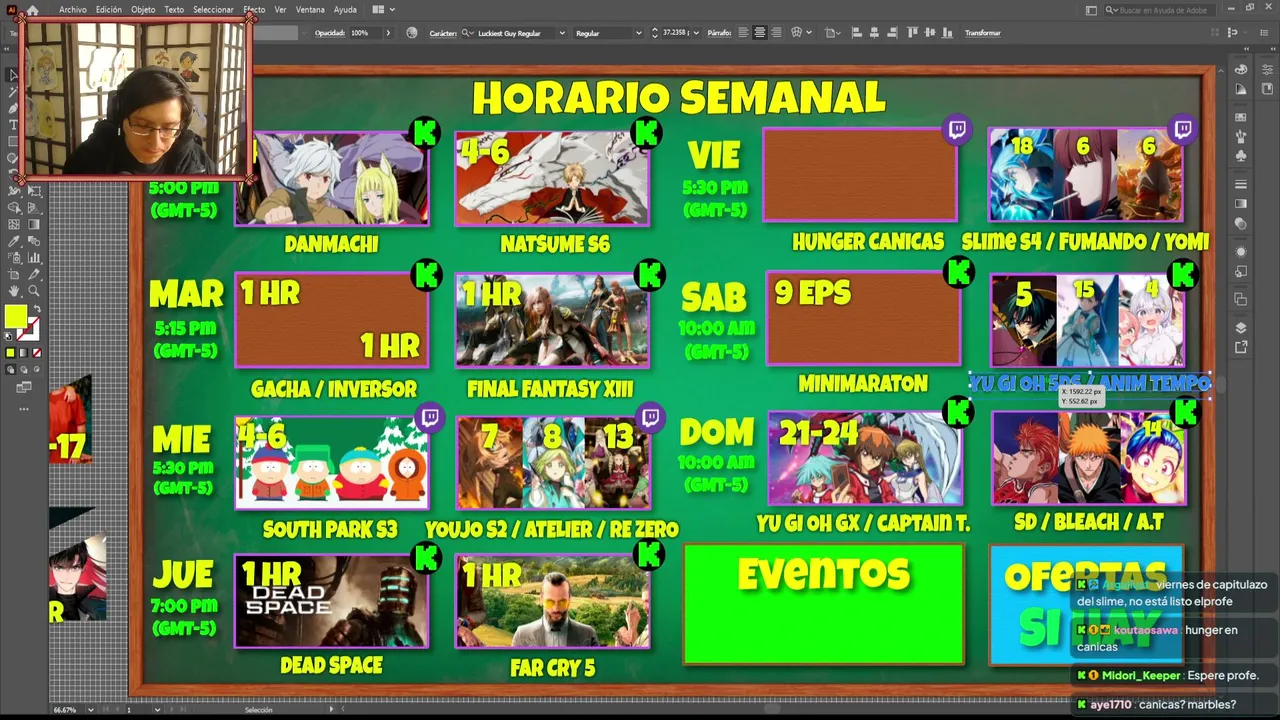This screenshot has width=1280, height=720.
Task: Reset to default fill and stroke
Action: [x=10, y=336]
